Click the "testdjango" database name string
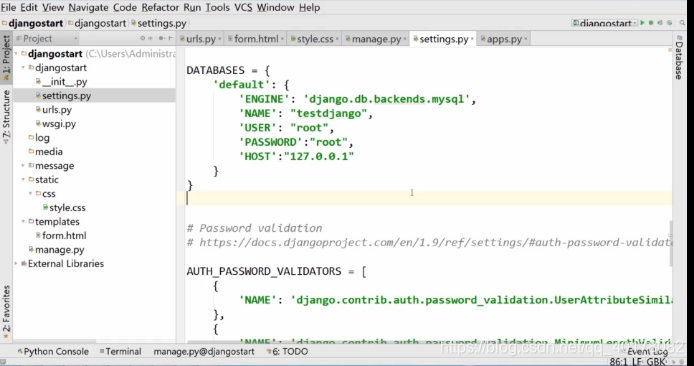Image resolution: width=694 pixels, height=366 pixels. point(329,114)
